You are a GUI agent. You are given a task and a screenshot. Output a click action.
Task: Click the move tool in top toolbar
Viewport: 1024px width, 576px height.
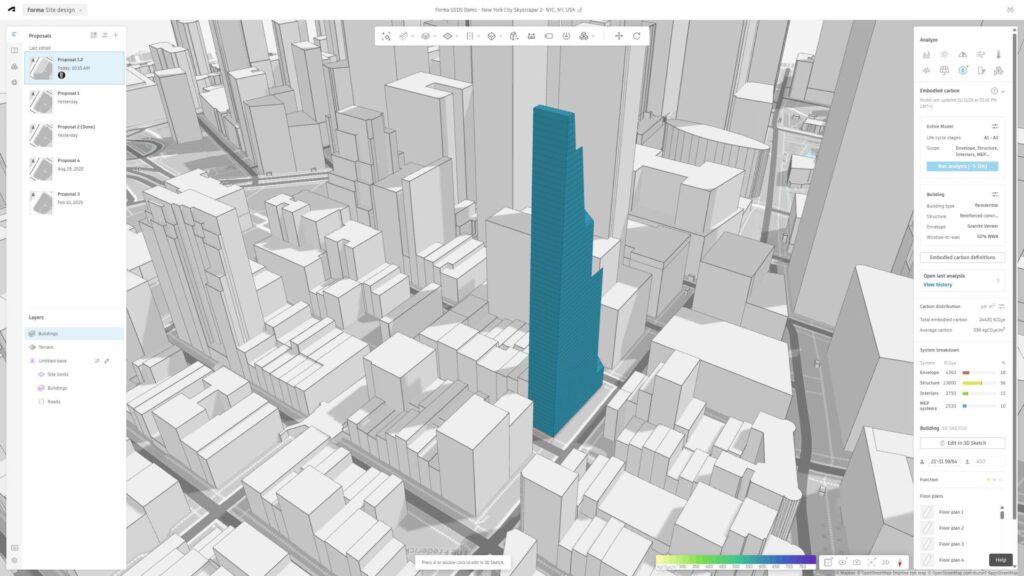[618, 36]
